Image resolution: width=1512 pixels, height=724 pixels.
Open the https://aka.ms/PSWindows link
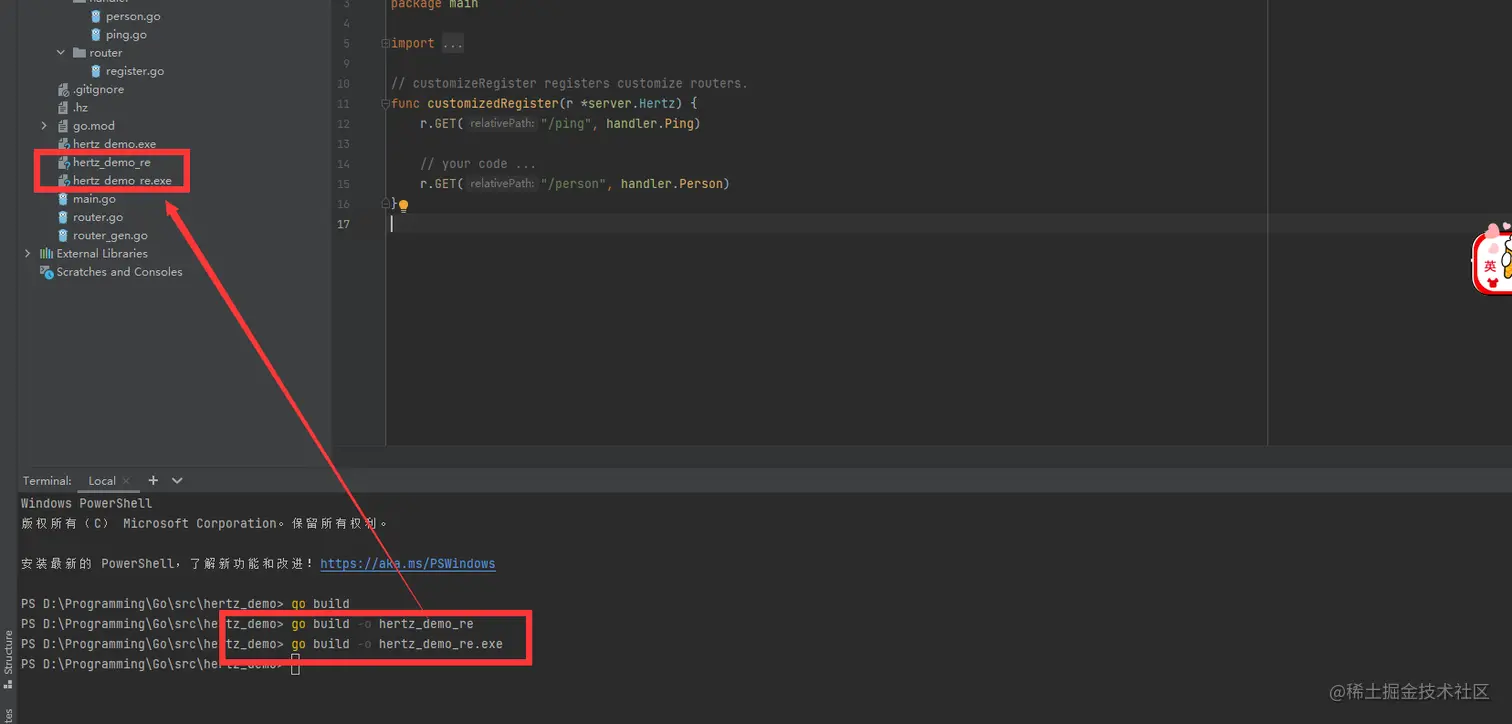tap(408, 564)
